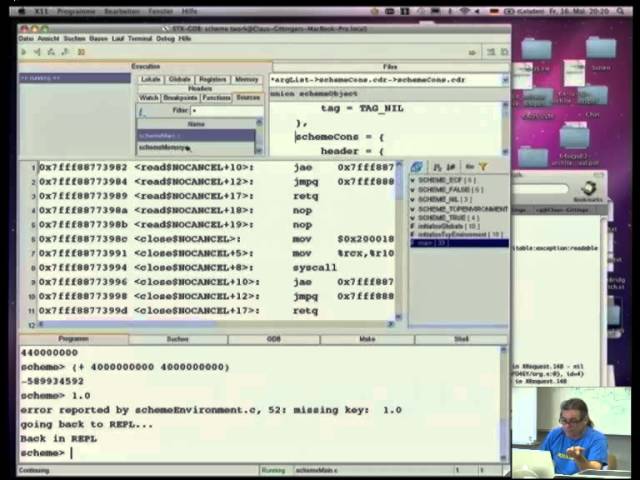
Task: Open the Lauf menu
Action: (118, 38)
